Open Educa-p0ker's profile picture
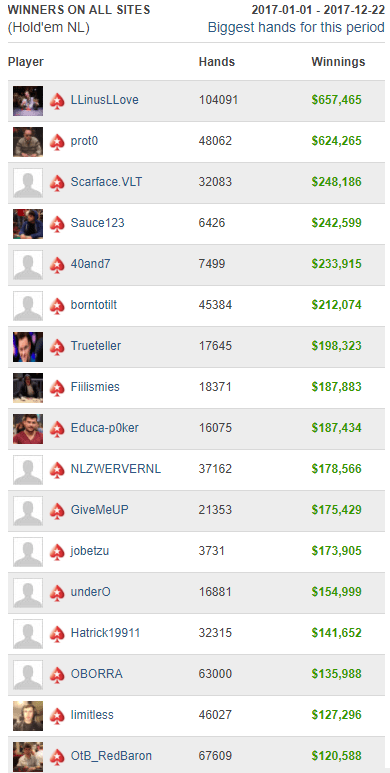Viewport: 390px width, 773px height. click(x=28, y=428)
